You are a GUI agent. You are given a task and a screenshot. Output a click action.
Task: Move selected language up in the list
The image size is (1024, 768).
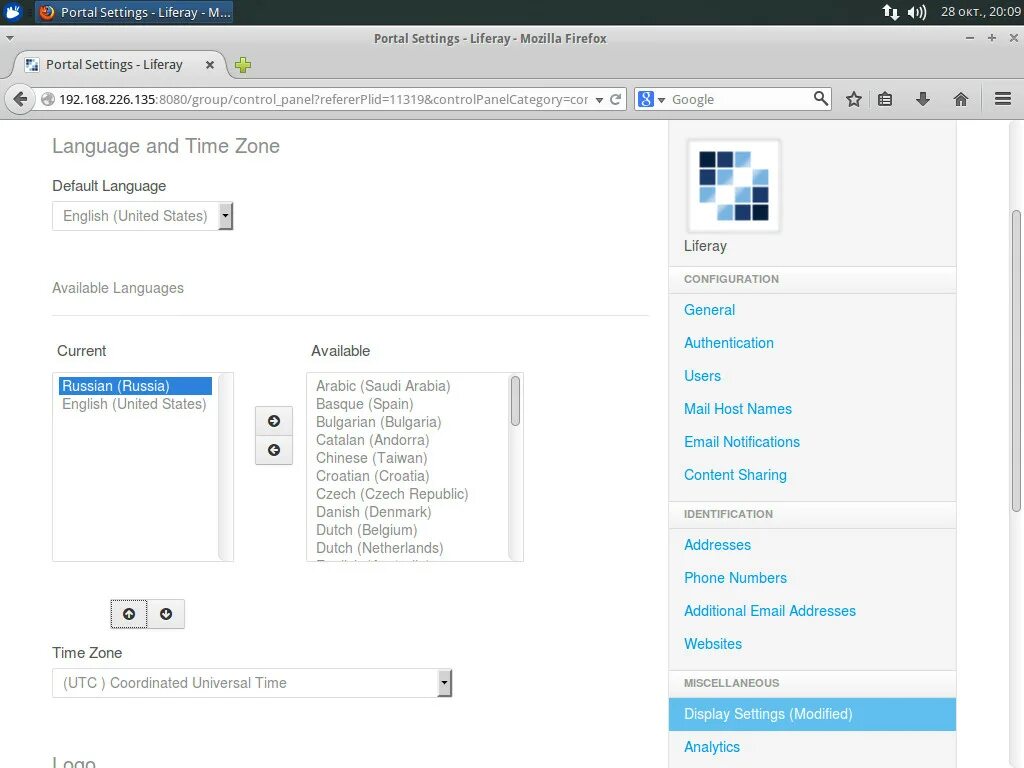(x=129, y=614)
